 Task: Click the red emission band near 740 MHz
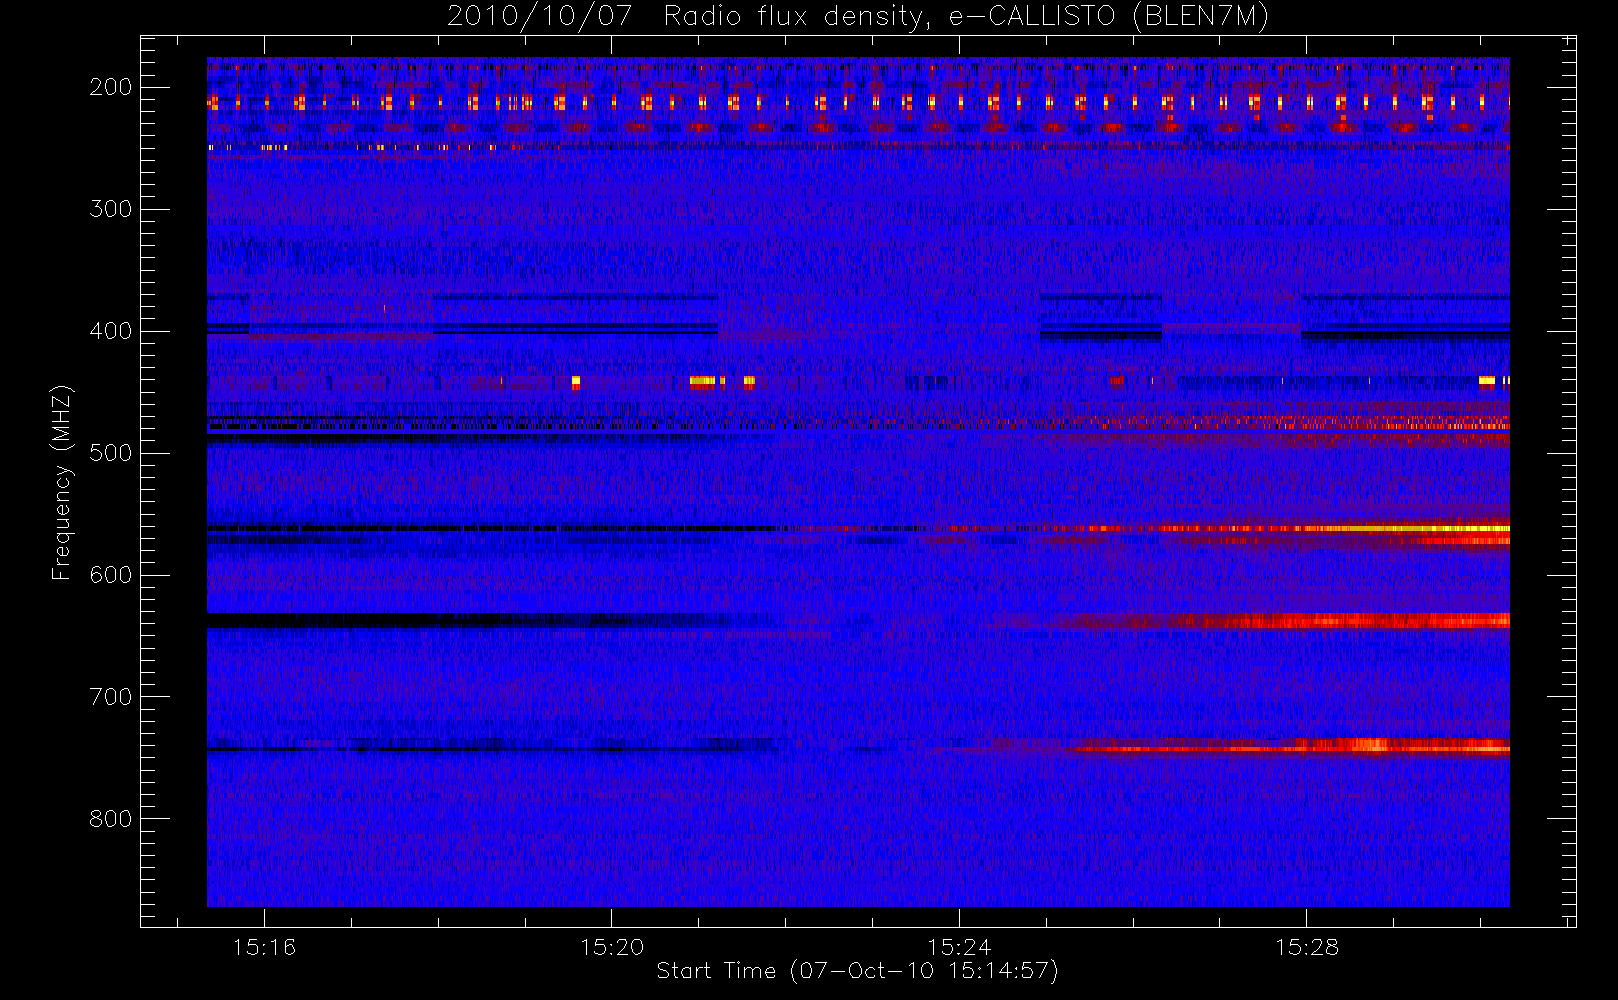[1290, 746]
